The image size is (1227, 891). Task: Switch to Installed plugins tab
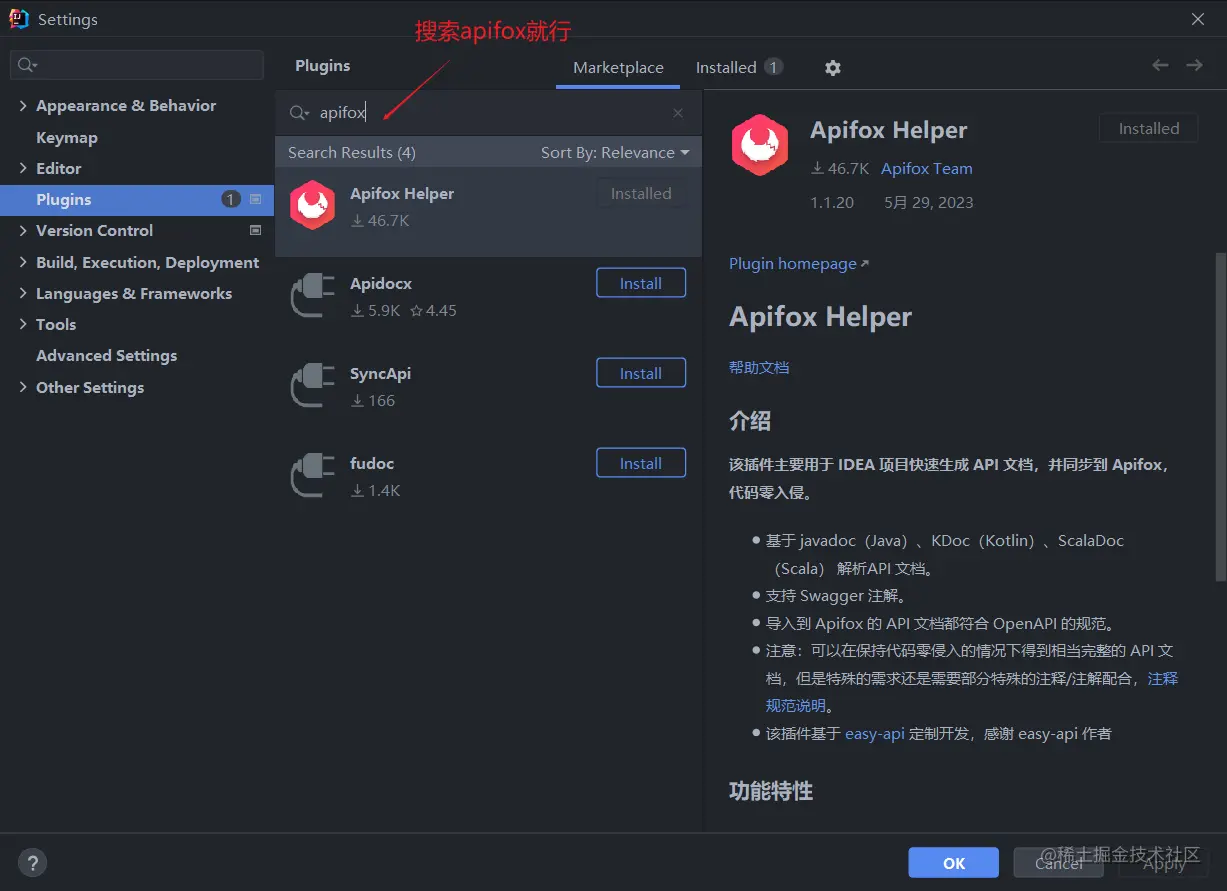(739, 68)
